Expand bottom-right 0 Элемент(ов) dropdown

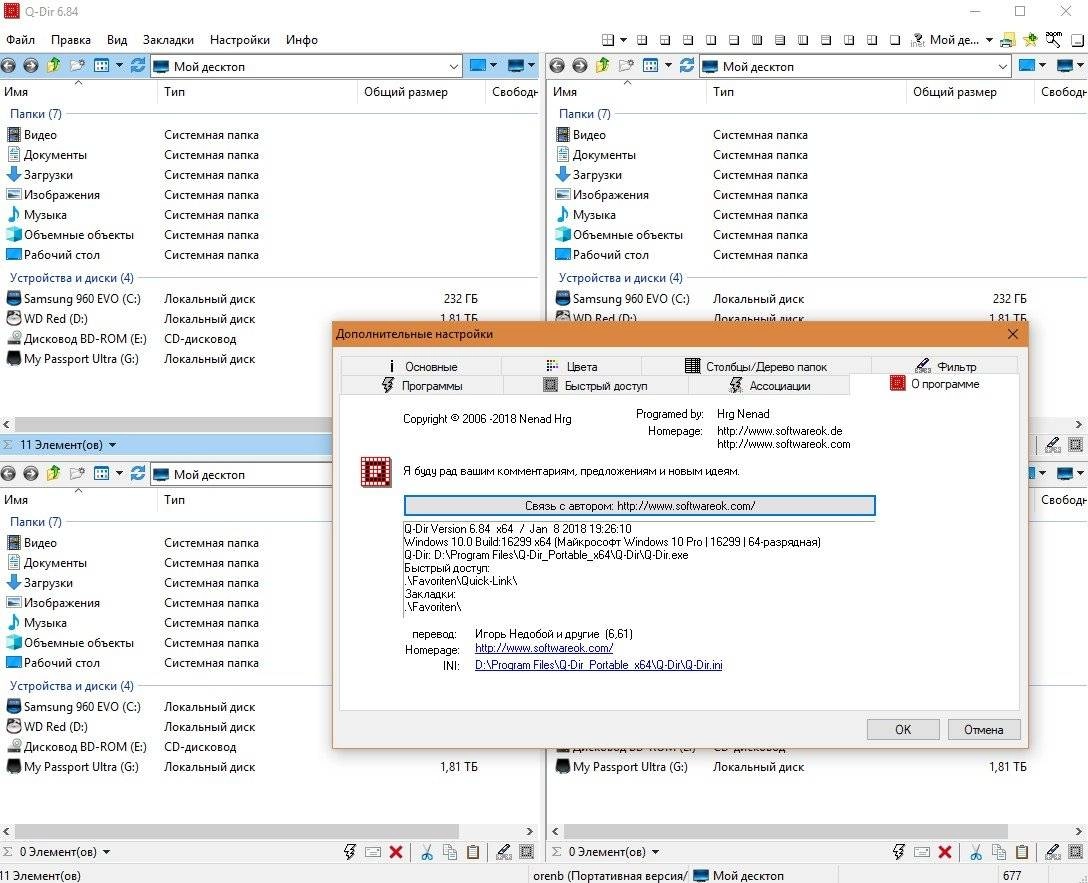(655, 852)
